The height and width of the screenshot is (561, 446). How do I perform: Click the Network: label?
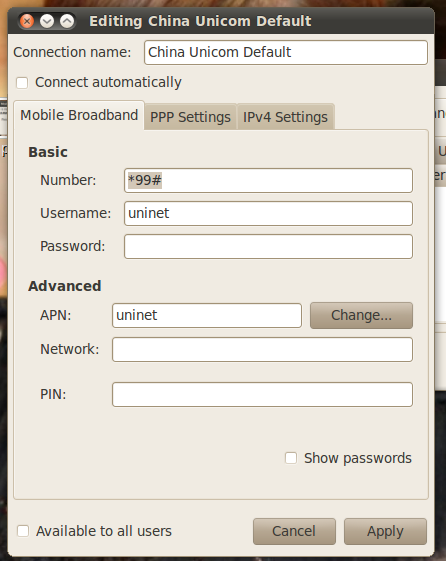[70, 349]
